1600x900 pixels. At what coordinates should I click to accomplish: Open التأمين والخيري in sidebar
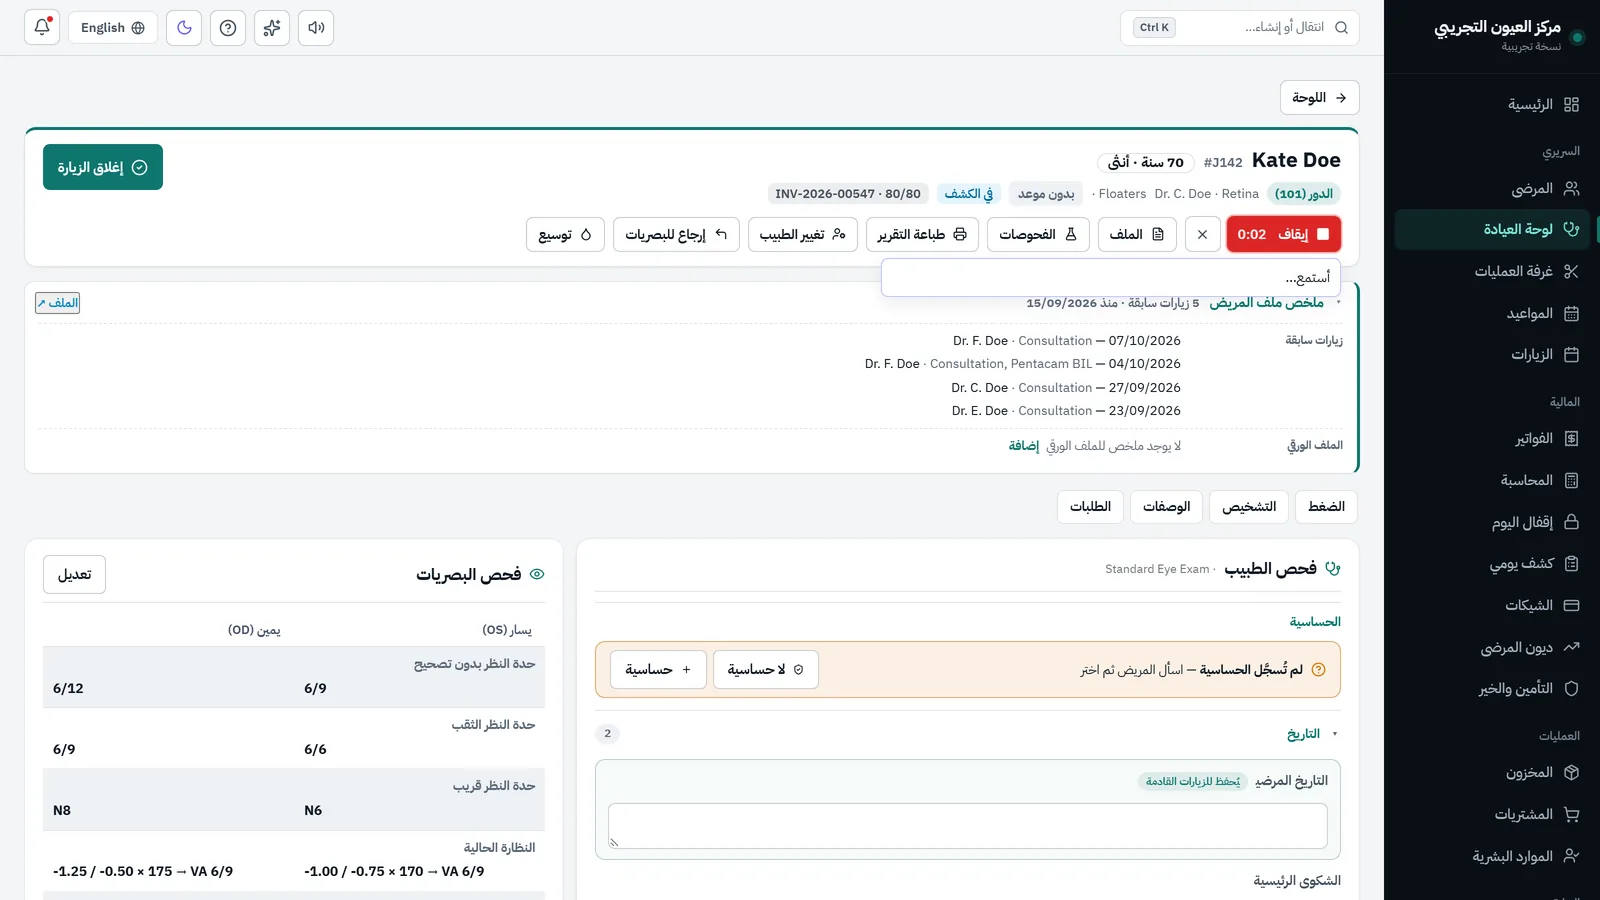coord(1491,688)
